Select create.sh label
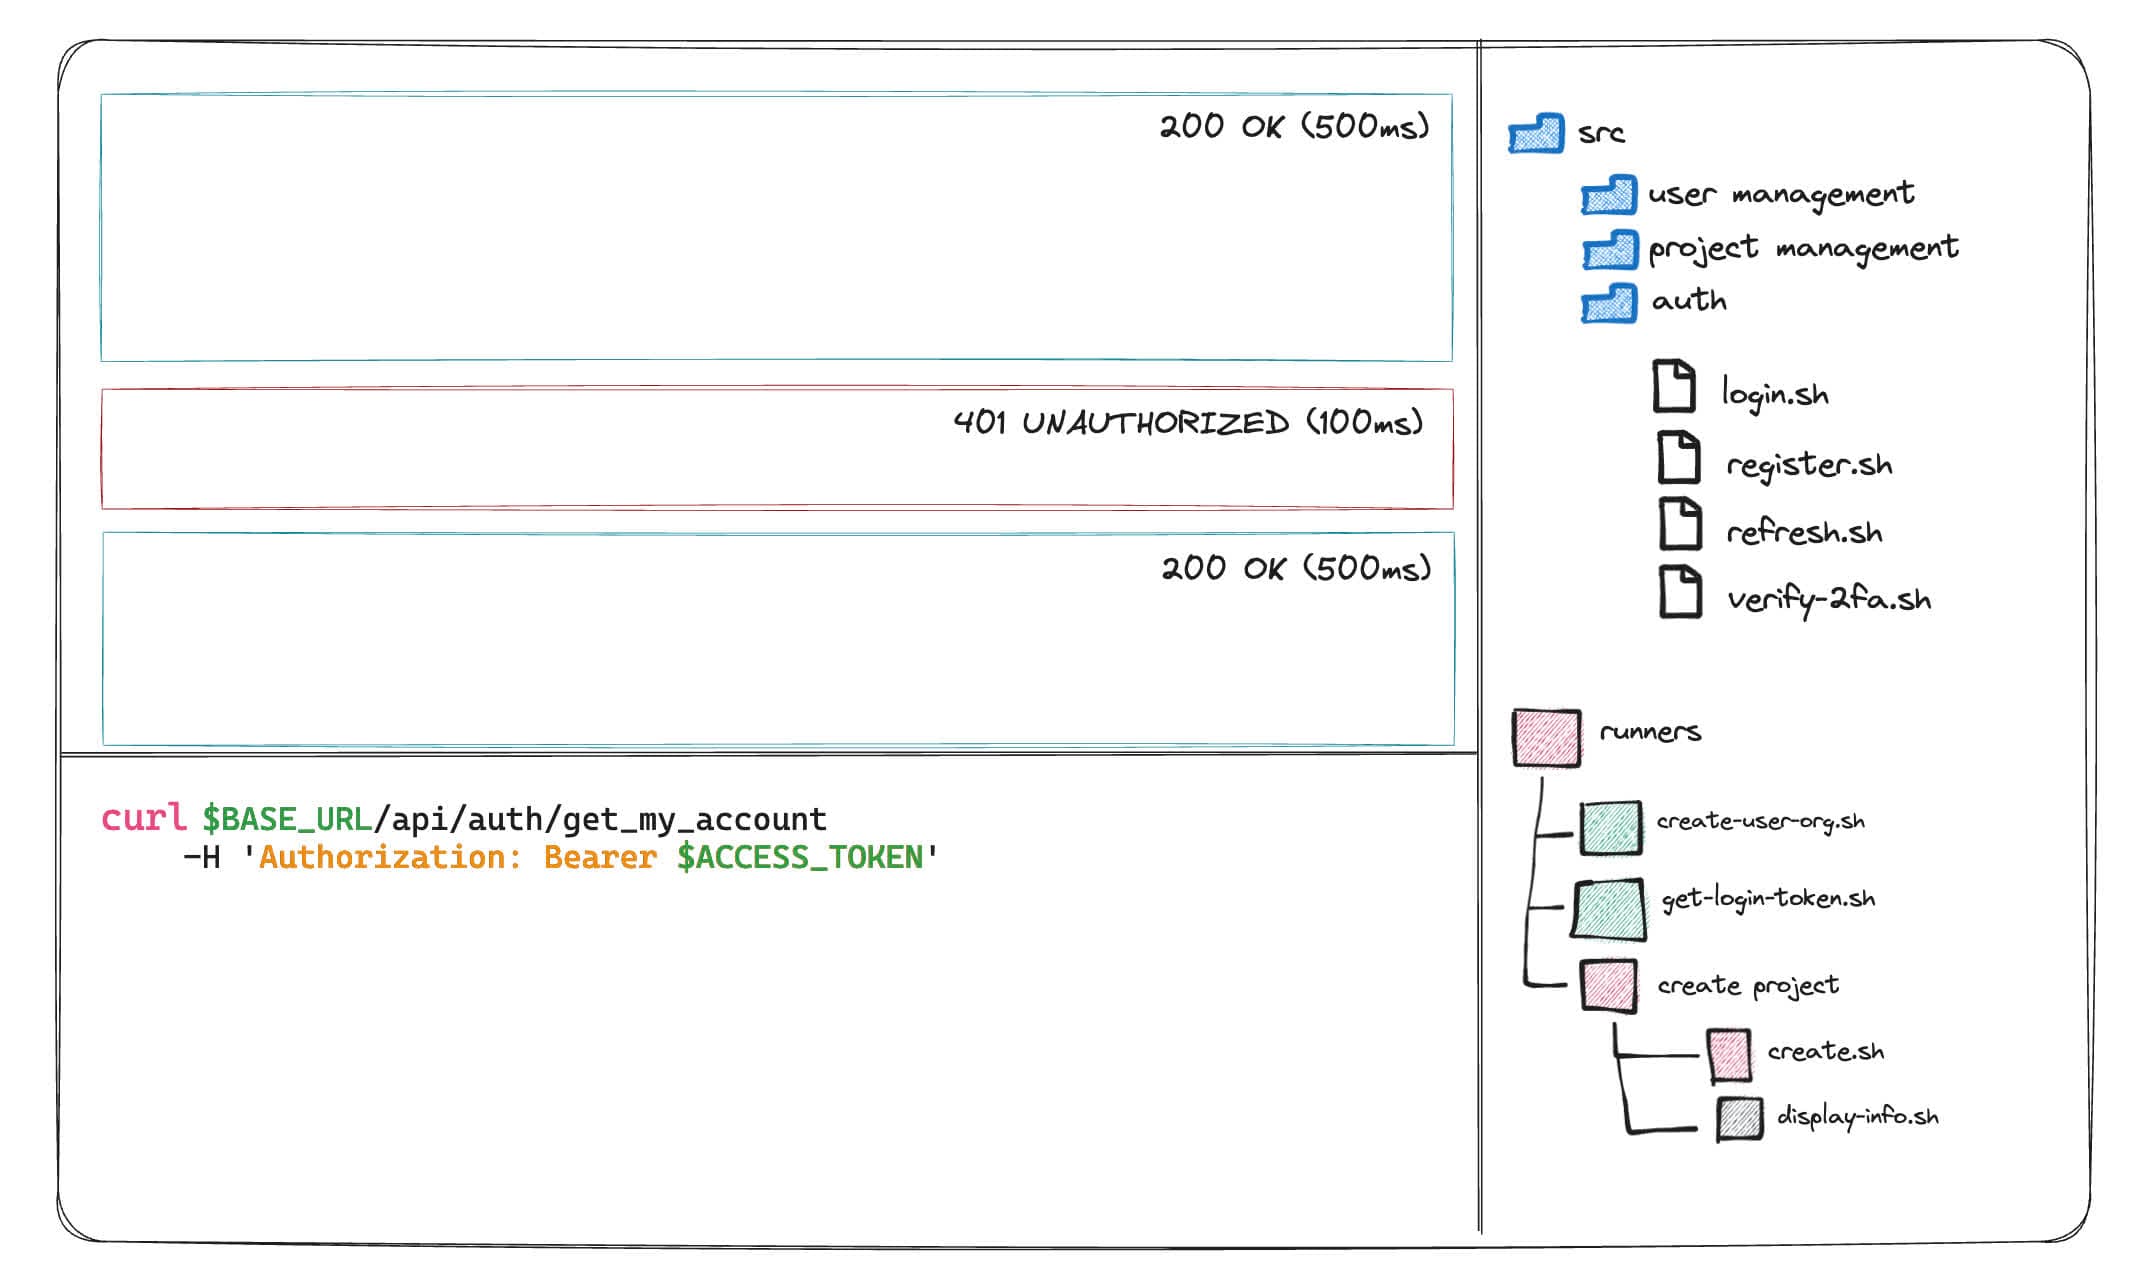2144x1284 pixels. [1826, 1051]
